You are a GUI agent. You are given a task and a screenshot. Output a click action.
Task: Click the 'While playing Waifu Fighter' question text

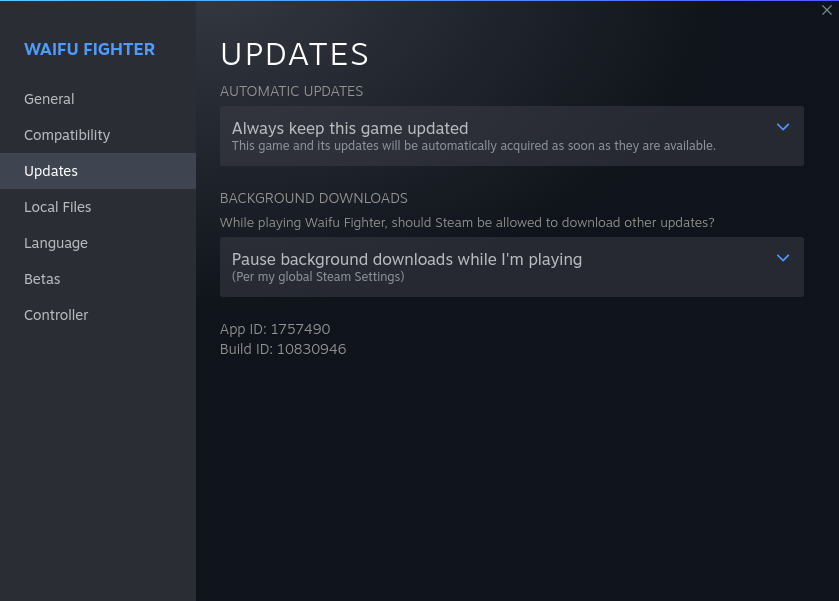coord(467,223)
